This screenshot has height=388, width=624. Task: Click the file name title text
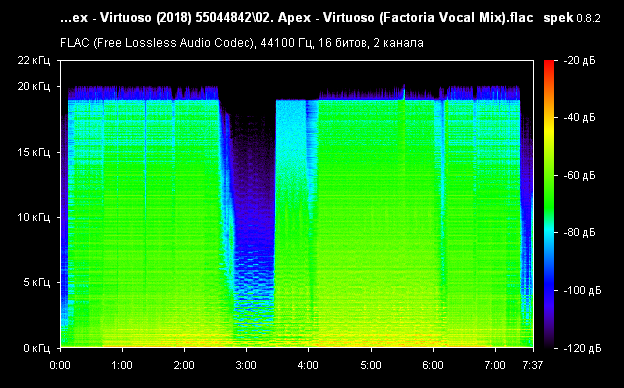click(296, 18)
